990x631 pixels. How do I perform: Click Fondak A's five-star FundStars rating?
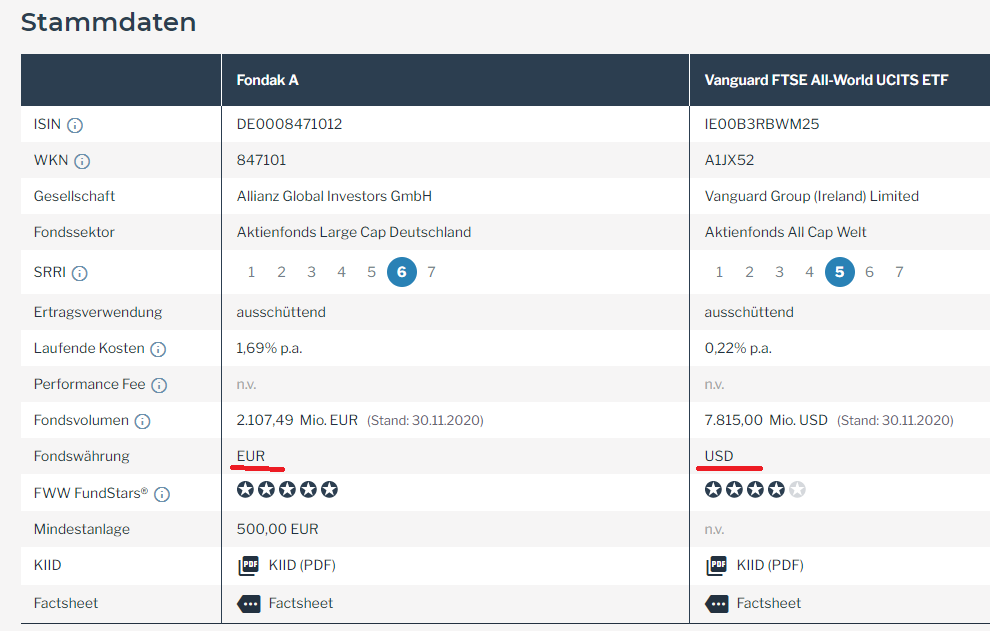[x=287, y=490]
